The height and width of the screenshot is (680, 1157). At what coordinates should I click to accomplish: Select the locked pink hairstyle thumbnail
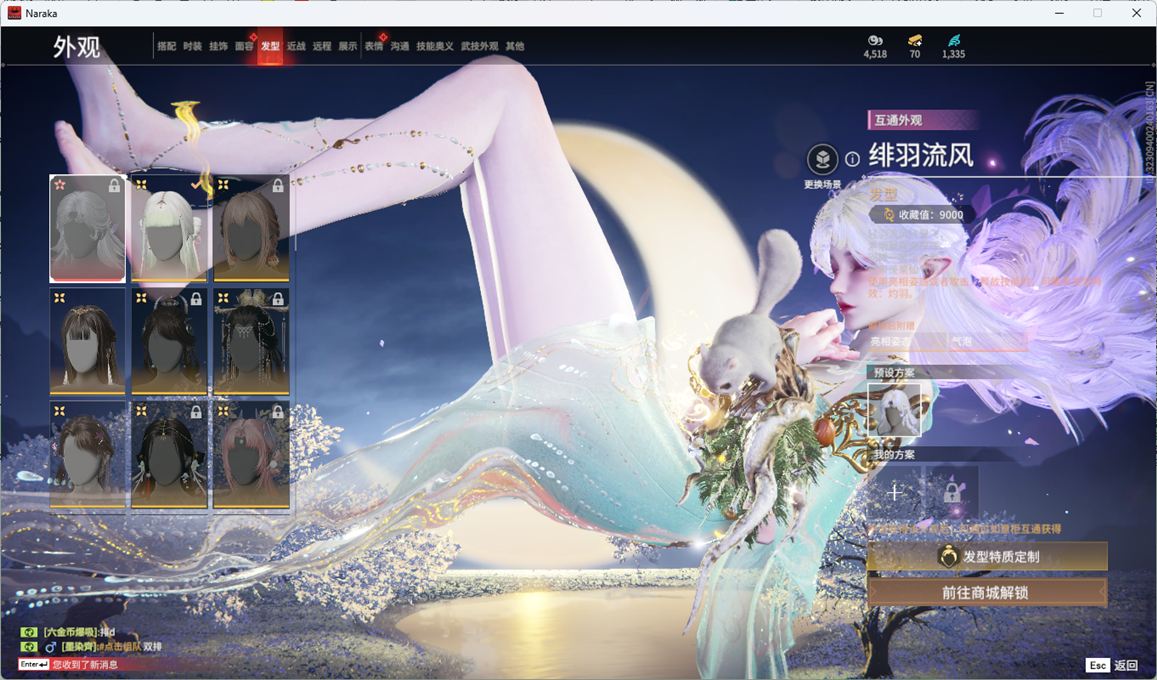pos(251,454)
